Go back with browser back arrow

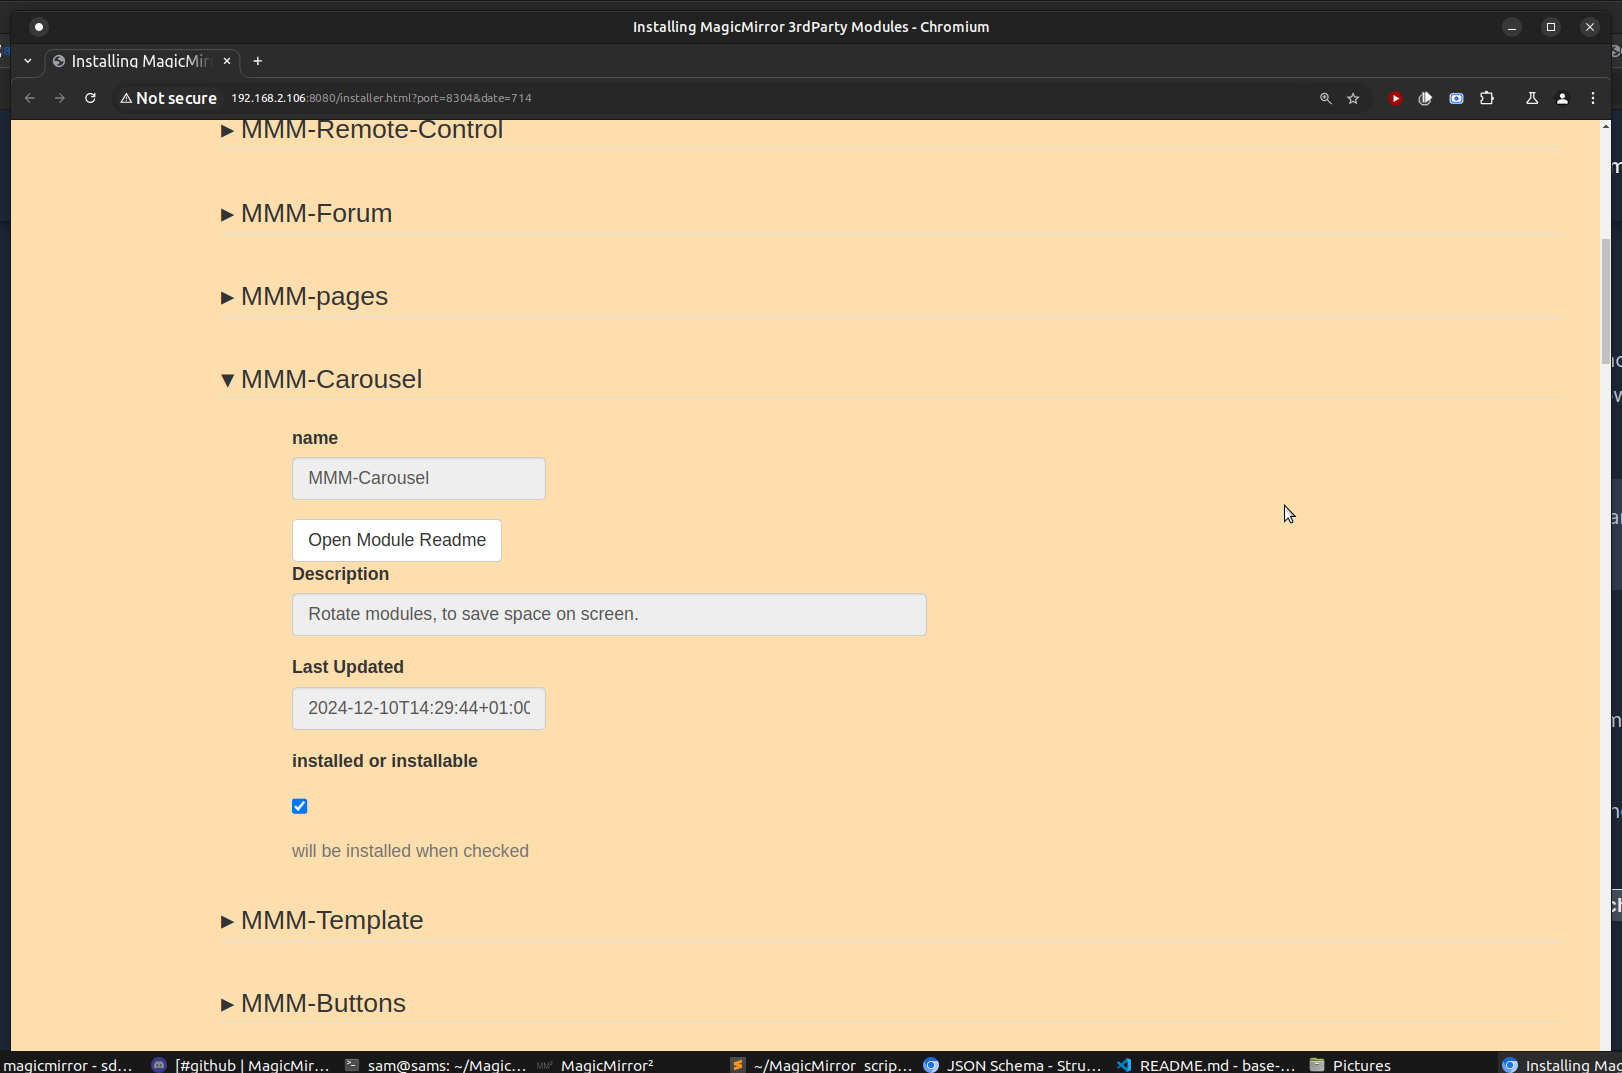click(x=30, y=98)
